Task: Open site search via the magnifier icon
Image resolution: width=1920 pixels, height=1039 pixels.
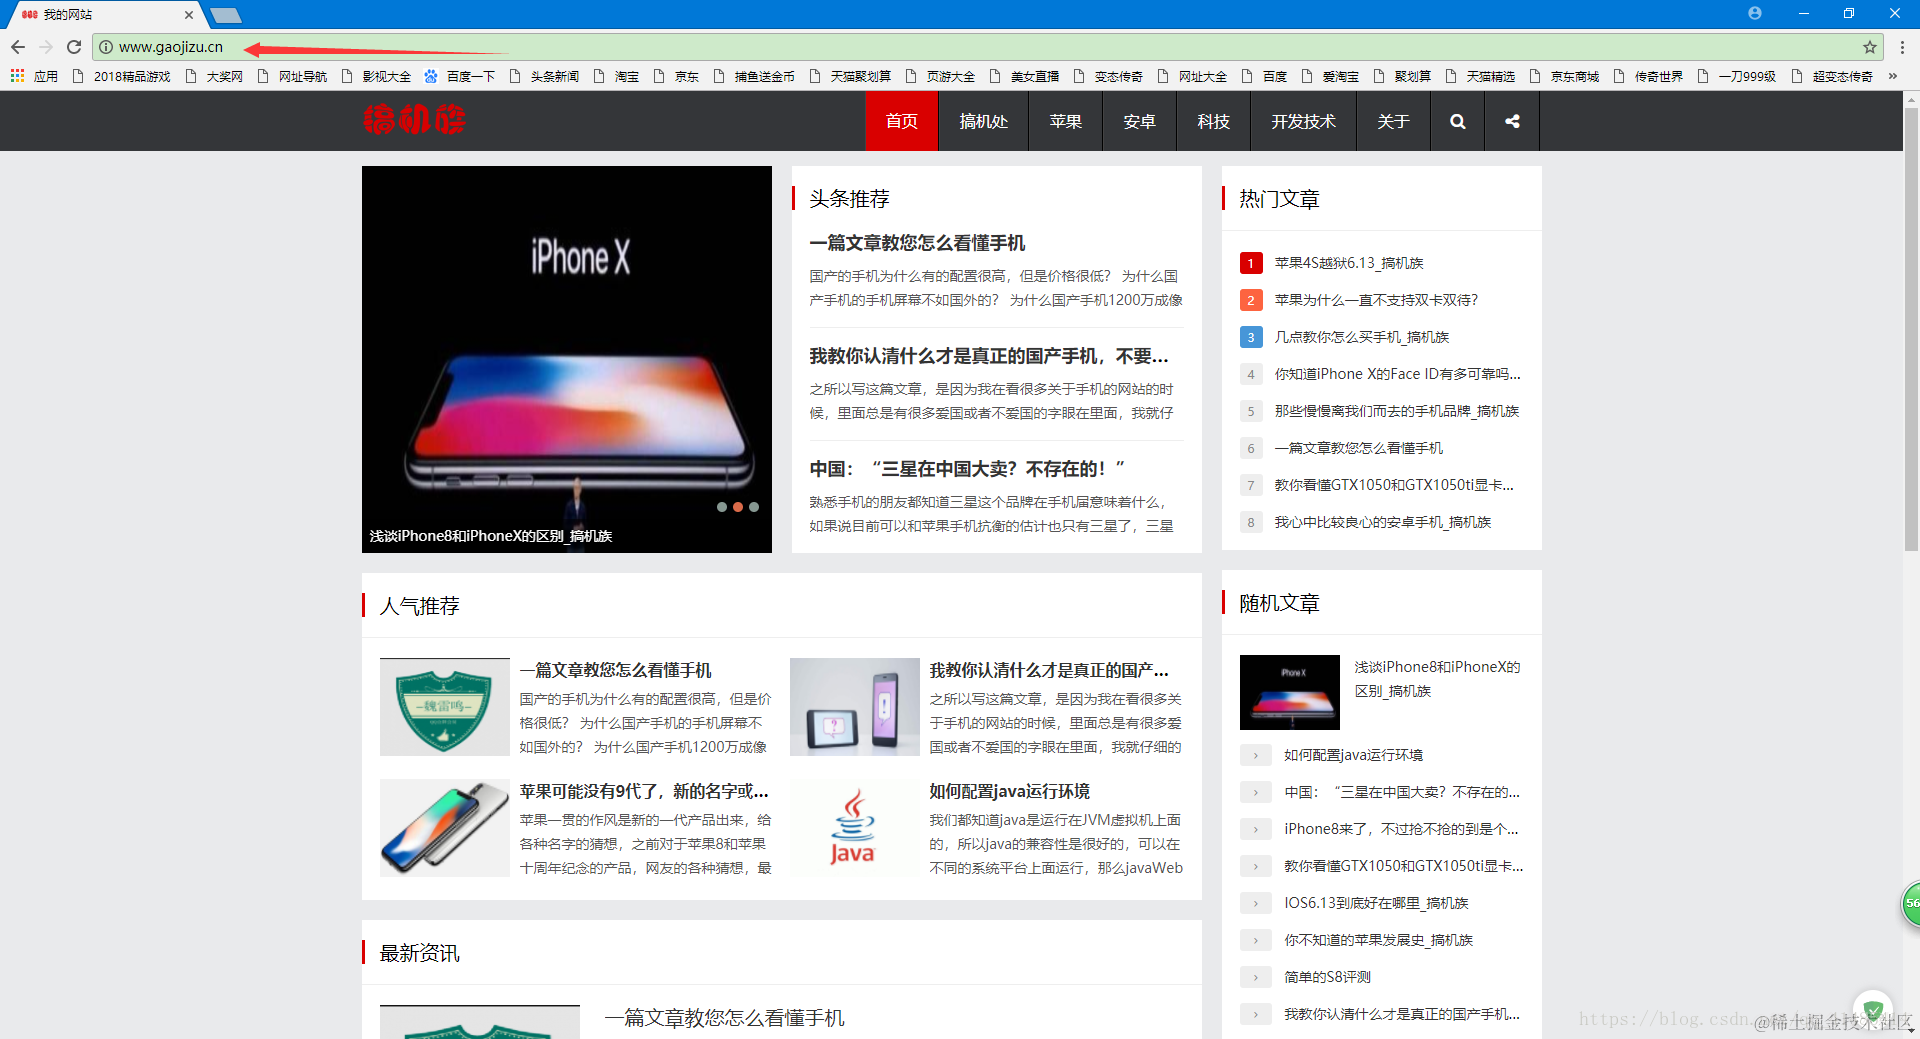Action: click(x=1458, y=121)
